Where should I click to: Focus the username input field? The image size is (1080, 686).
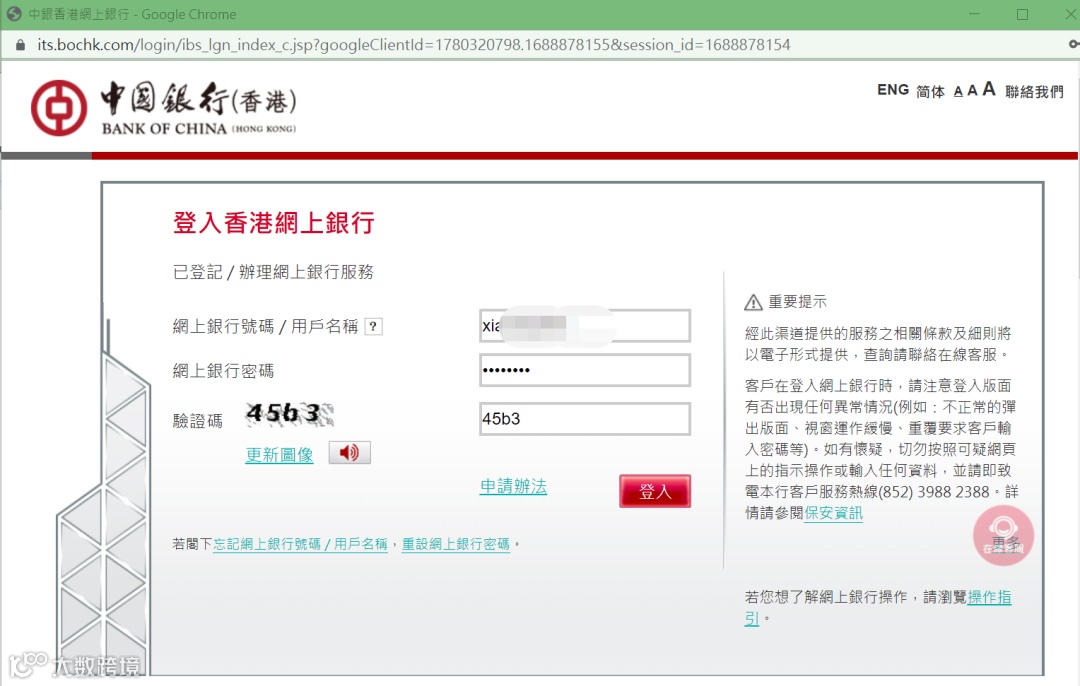(585, 326)
